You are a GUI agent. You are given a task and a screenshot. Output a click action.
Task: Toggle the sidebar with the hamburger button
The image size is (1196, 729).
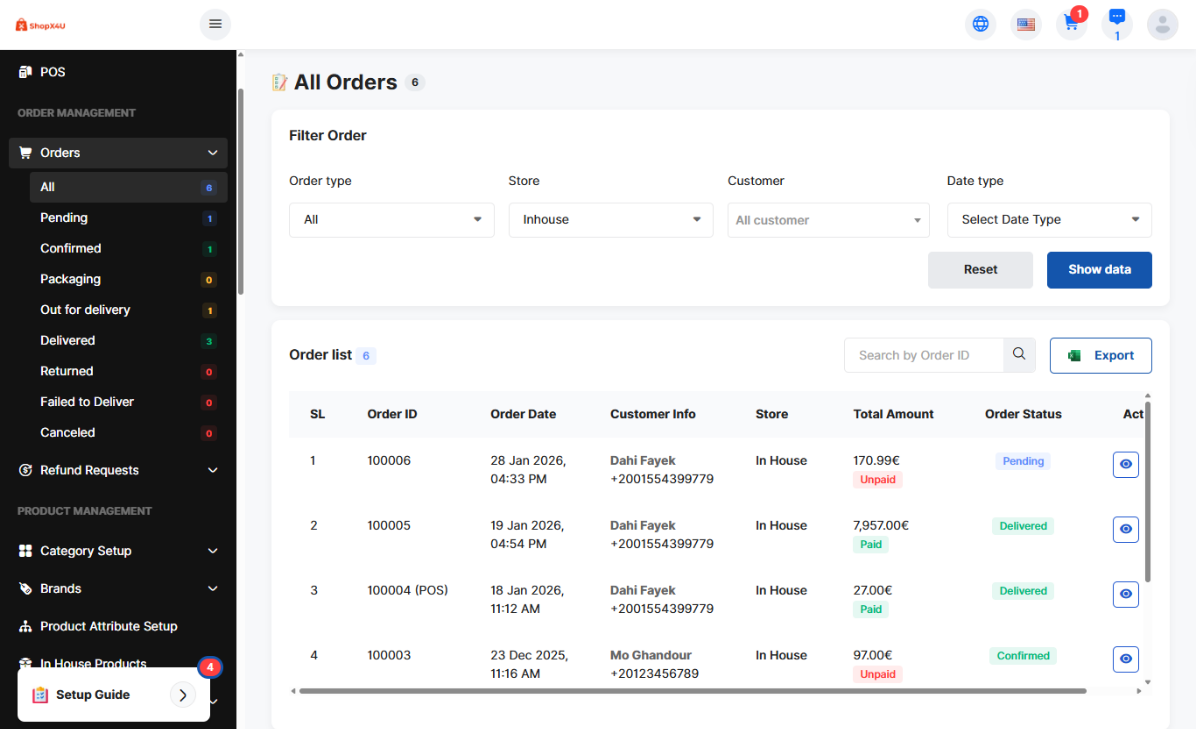pos(215,23)
